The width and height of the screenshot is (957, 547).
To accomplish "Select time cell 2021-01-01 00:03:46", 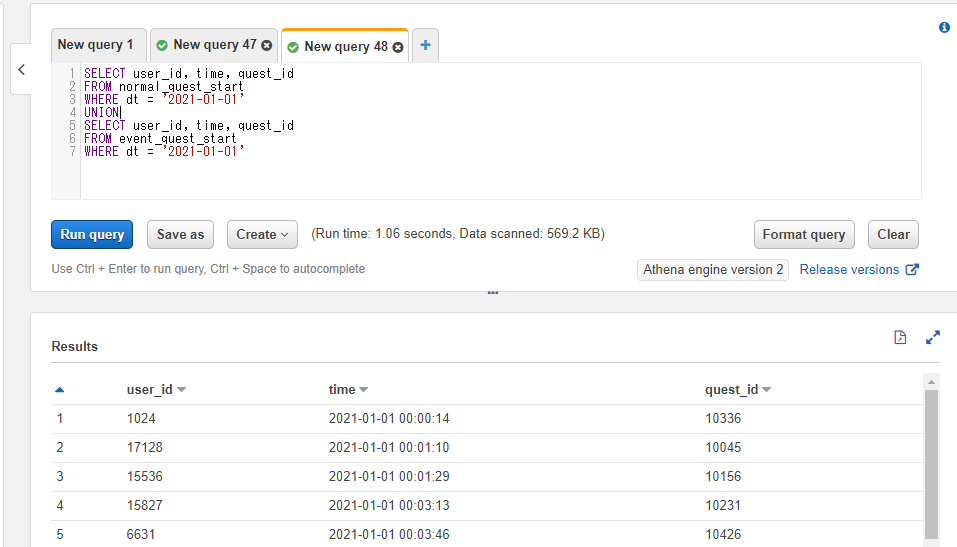I will pos(389,534).
